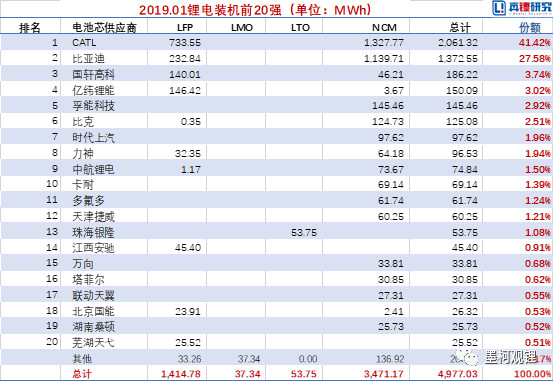This screenshot has width=554, height=382.
Task: Select the 国轩高科 supplier cell
Action: (93, 75)
